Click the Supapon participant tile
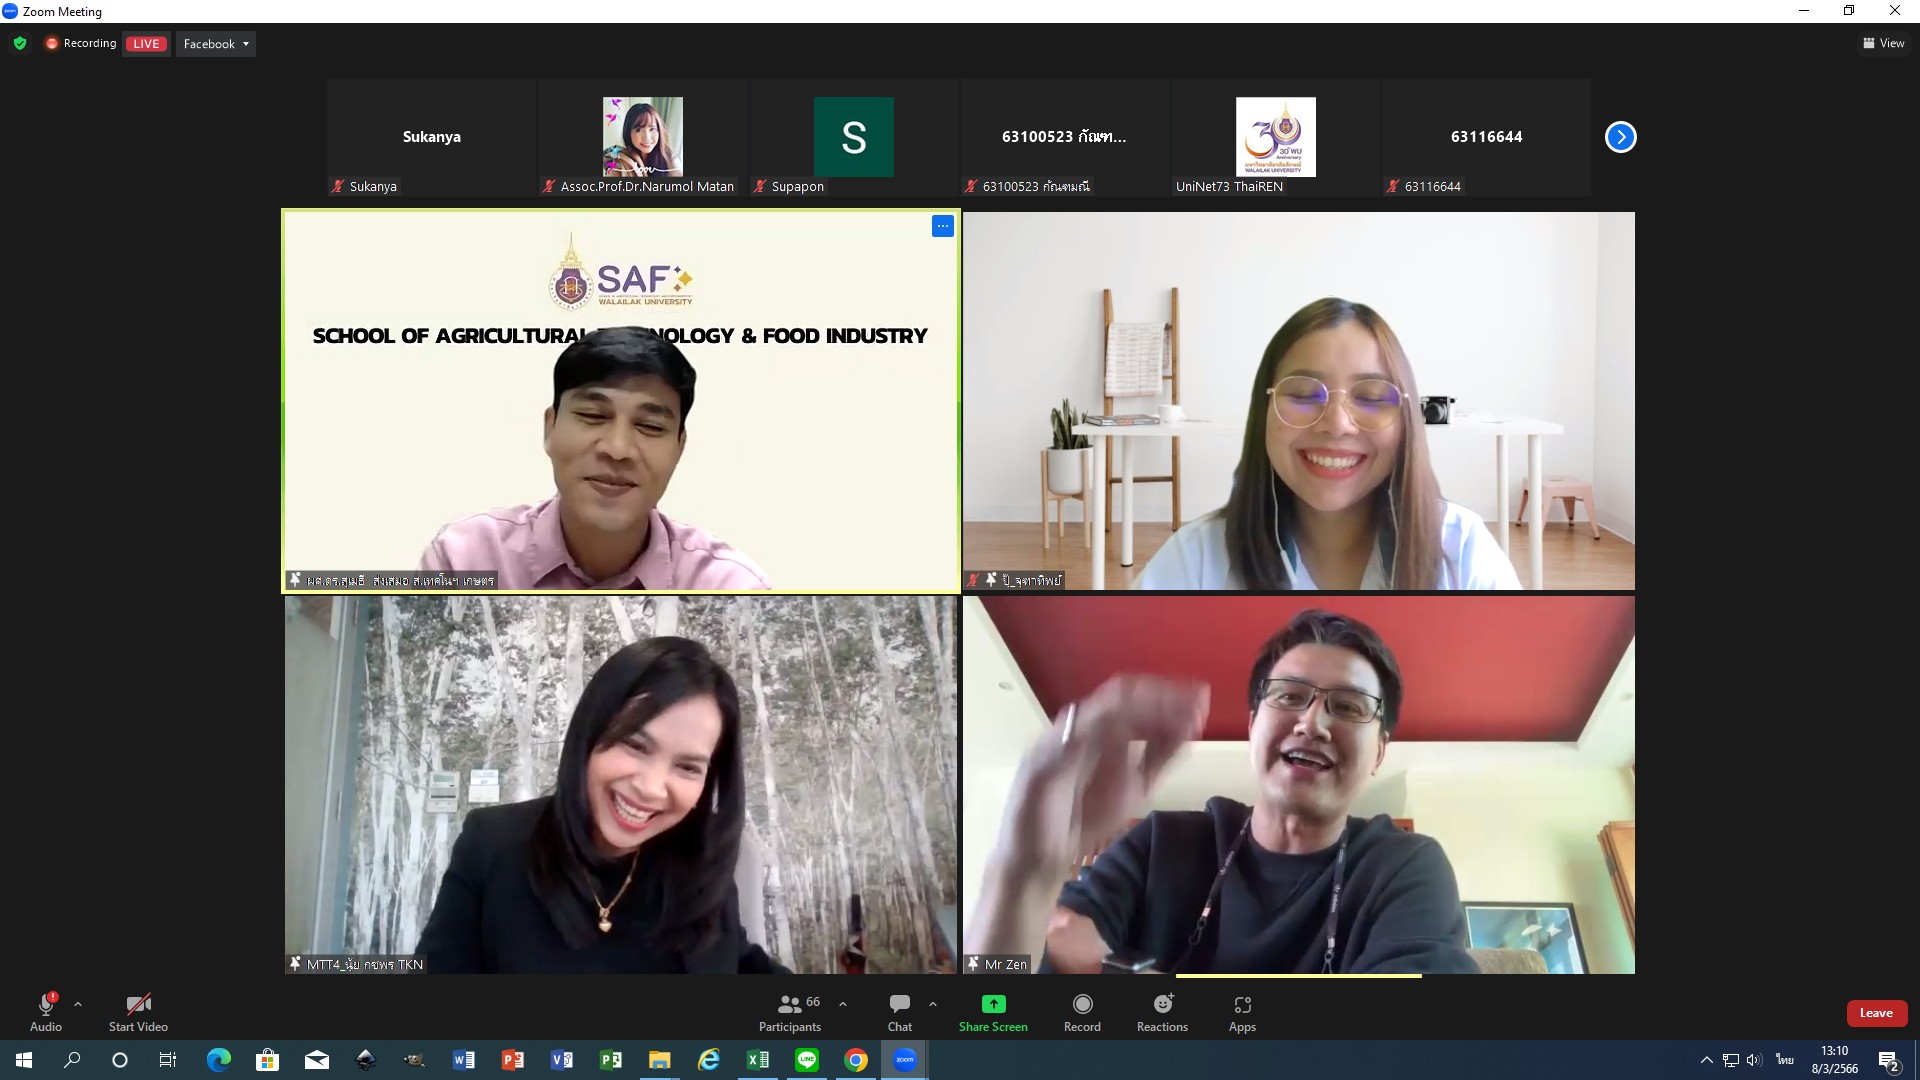This screenshot has width=1920, height=1080. [x=853, y=138]
